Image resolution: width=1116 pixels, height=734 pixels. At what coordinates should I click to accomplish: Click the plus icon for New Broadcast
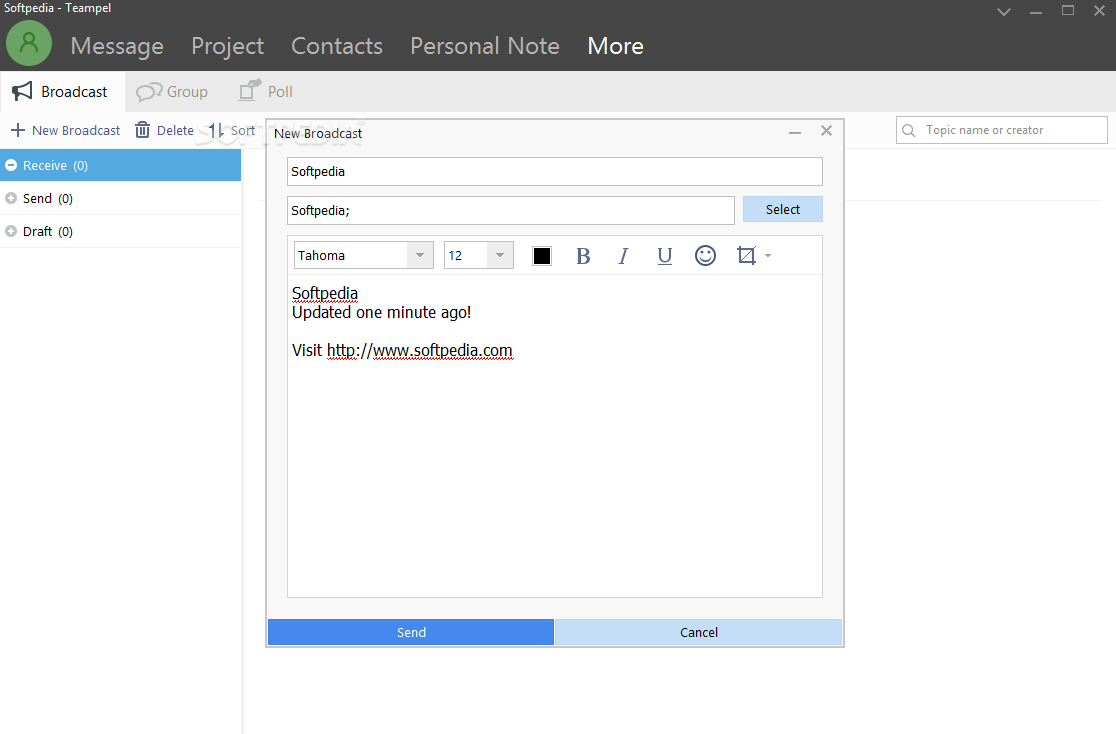point(18,130)
